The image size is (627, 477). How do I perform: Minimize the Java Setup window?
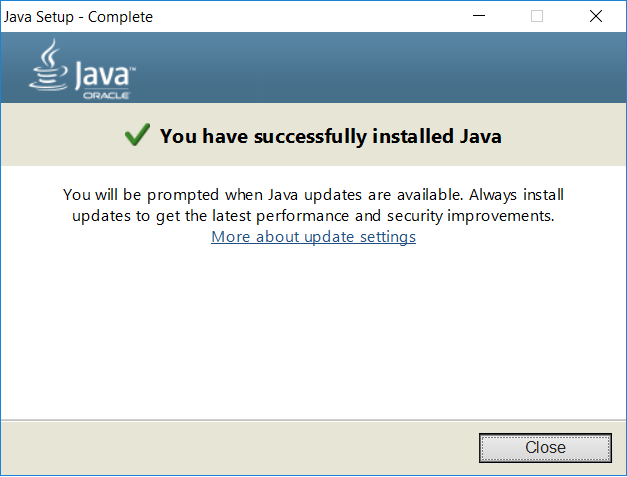[479, 16]
